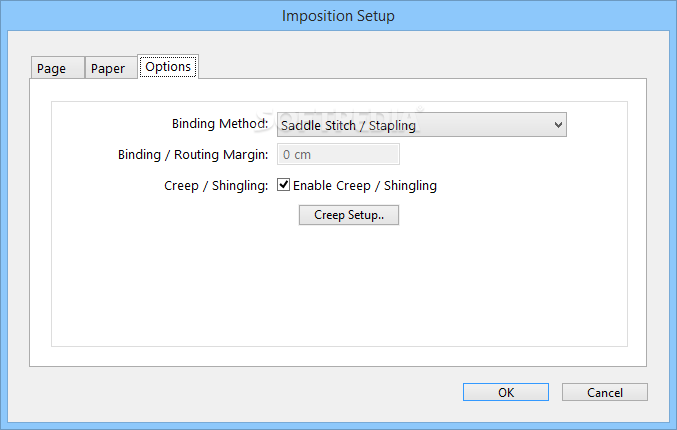Switch to the Page tab
Image resolution: width=677 pixels, height=430 pixels.
point(51,68)
